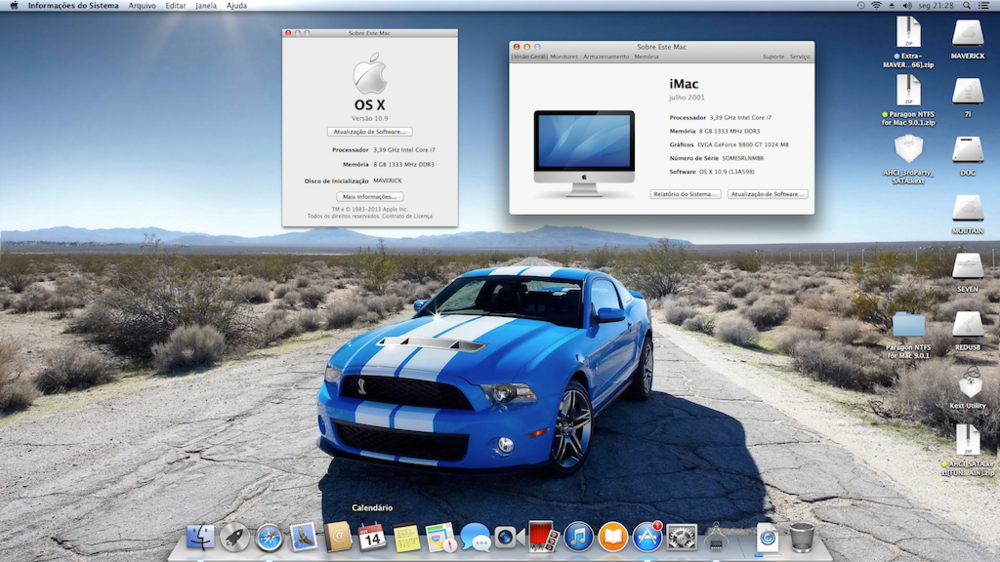Open Calendário from the dock
The height and width of the screenshot is (562, 1000).
[372, 538]
